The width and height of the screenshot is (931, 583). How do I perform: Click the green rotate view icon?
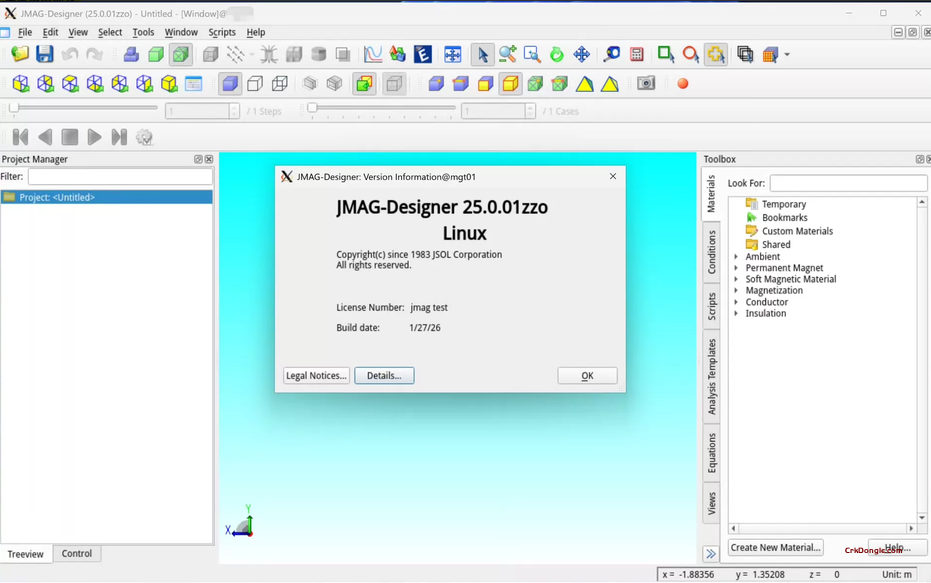pyautogui.click(x=556, y=55)
